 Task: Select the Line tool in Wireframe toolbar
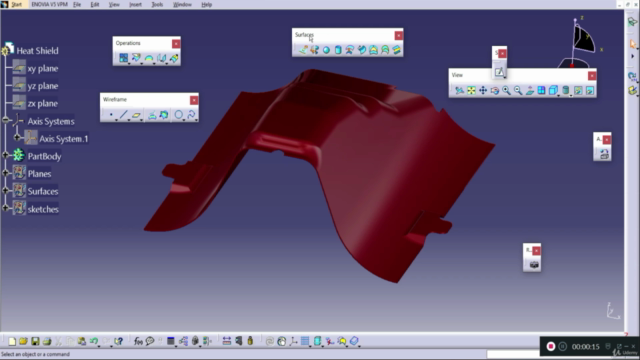124,115
